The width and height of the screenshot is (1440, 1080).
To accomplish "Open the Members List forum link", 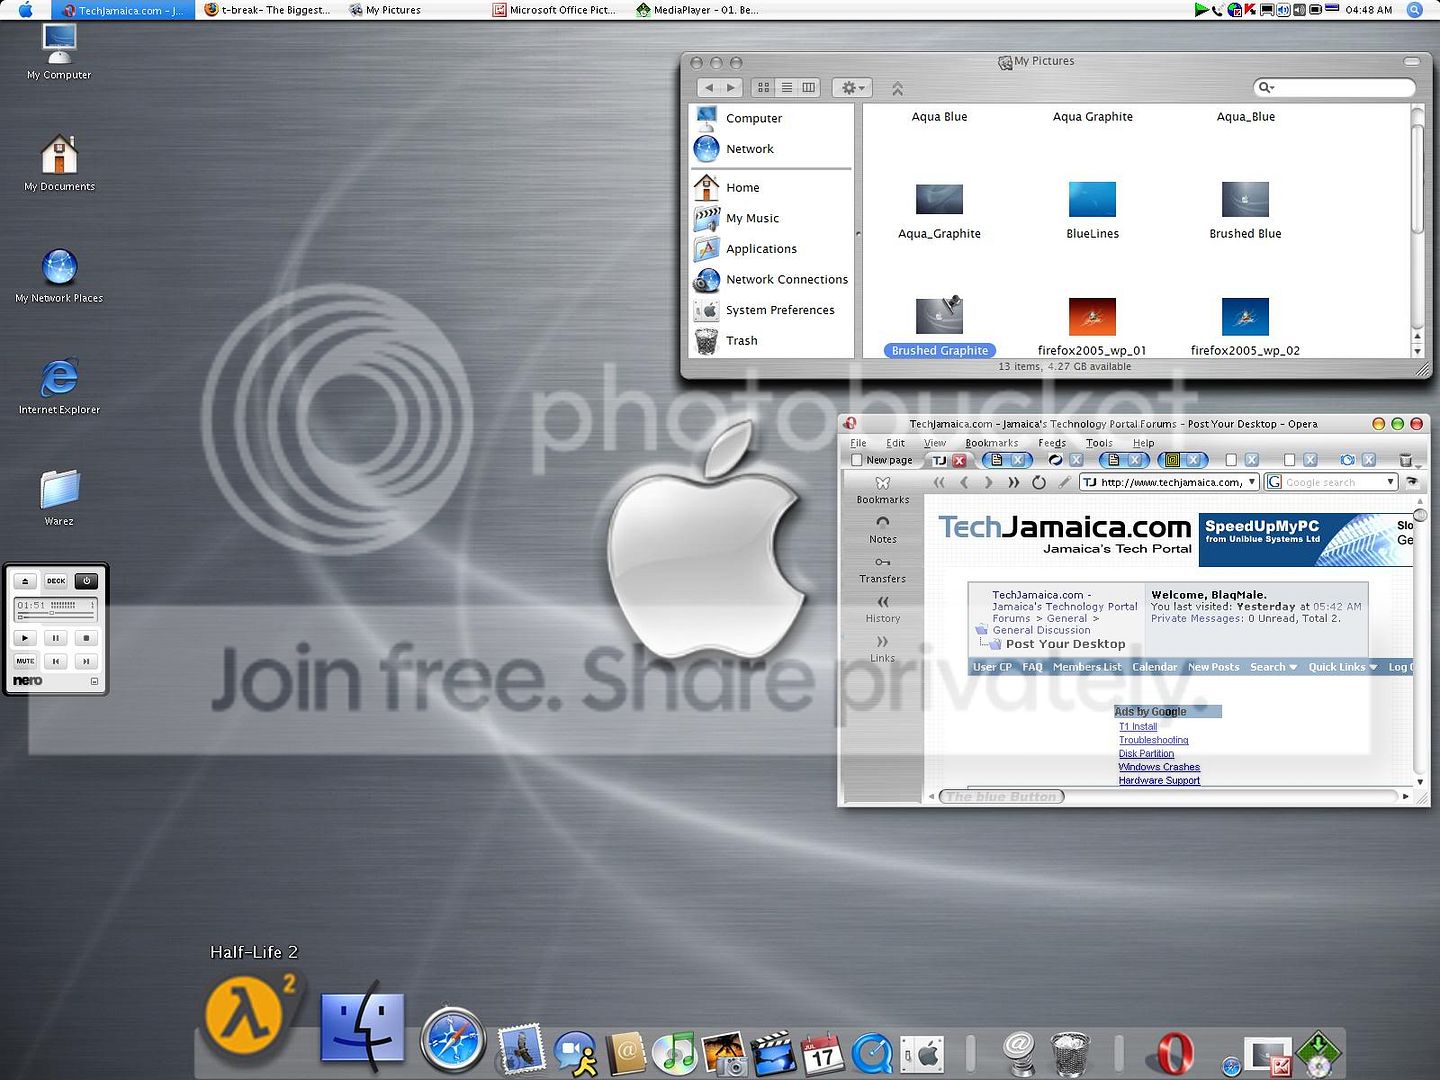I will 1087,667.
